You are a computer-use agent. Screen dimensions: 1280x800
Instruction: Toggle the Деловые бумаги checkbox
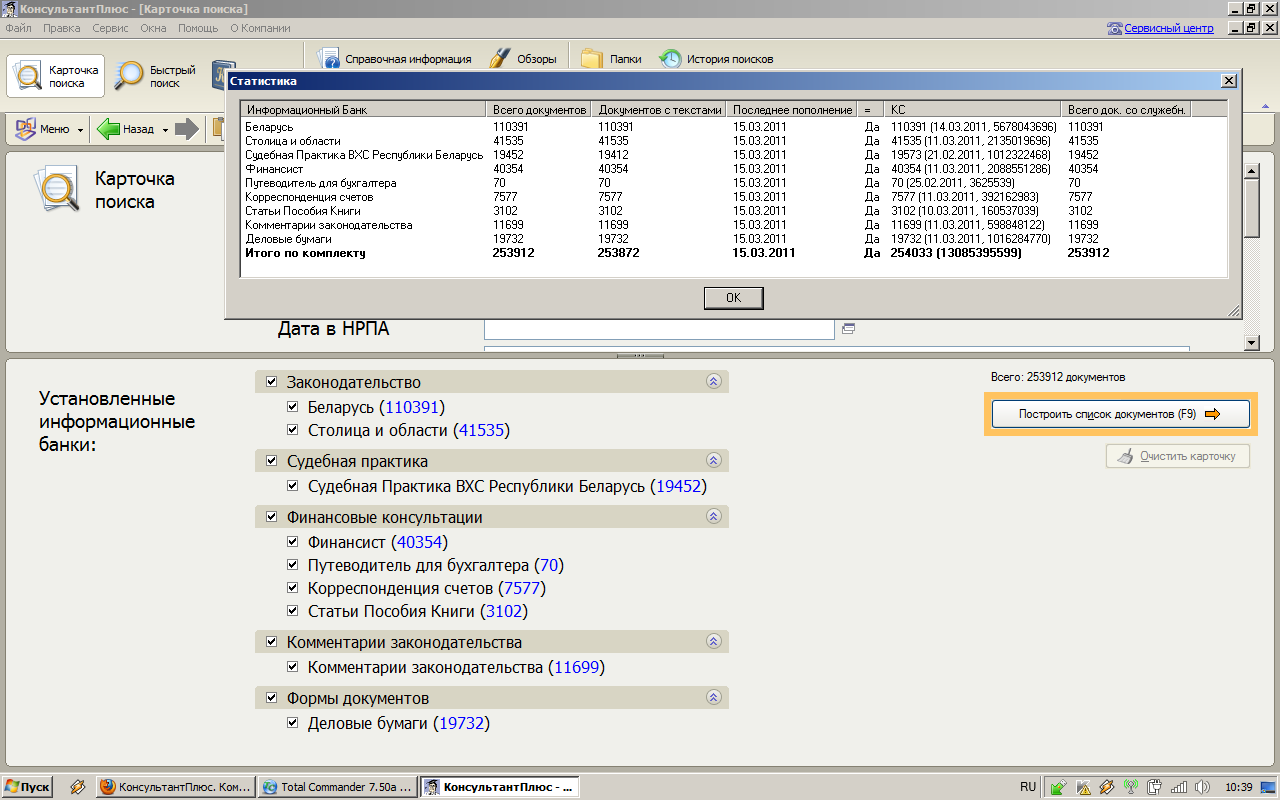(x=292, y=723)
